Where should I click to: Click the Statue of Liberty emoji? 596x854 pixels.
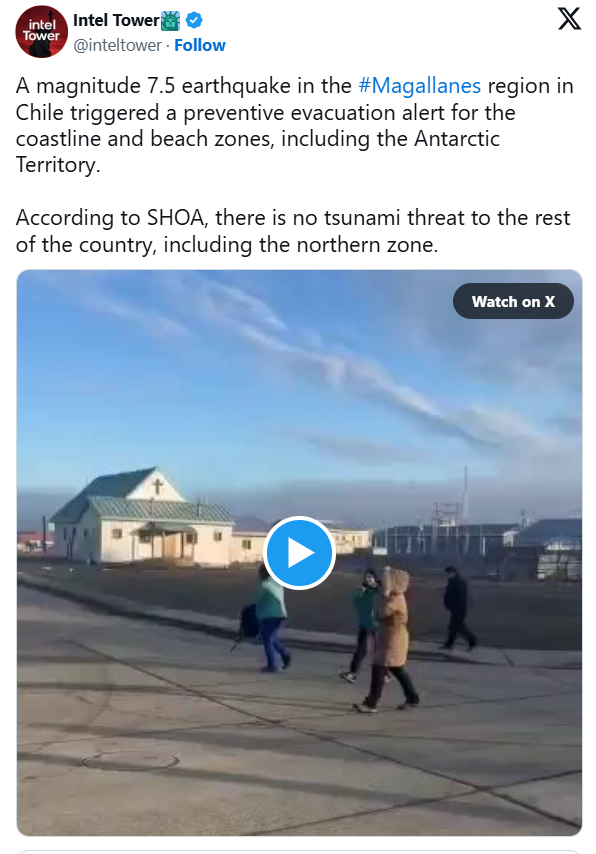[171, 21]
